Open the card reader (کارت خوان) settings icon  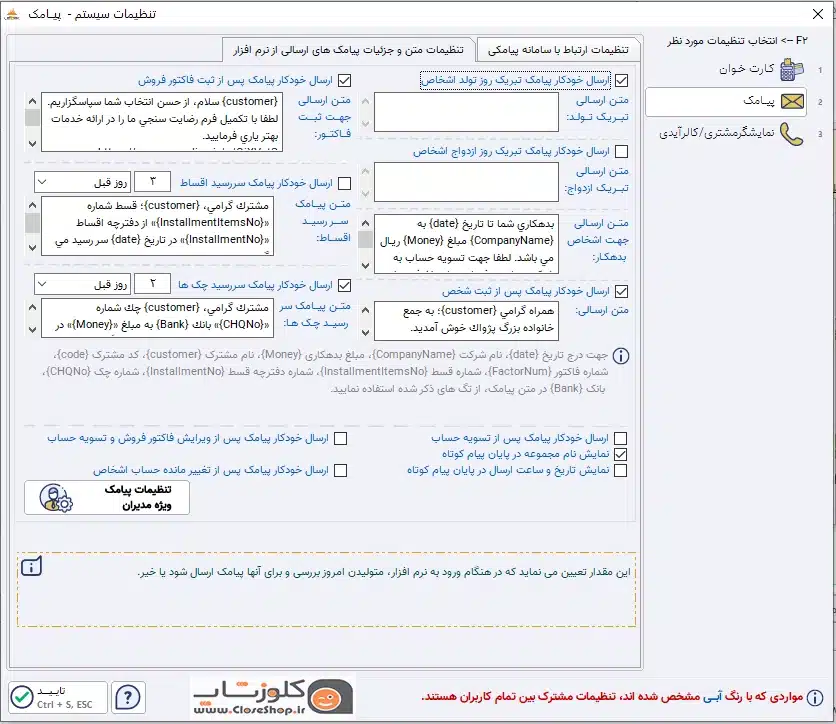(792, 69)
